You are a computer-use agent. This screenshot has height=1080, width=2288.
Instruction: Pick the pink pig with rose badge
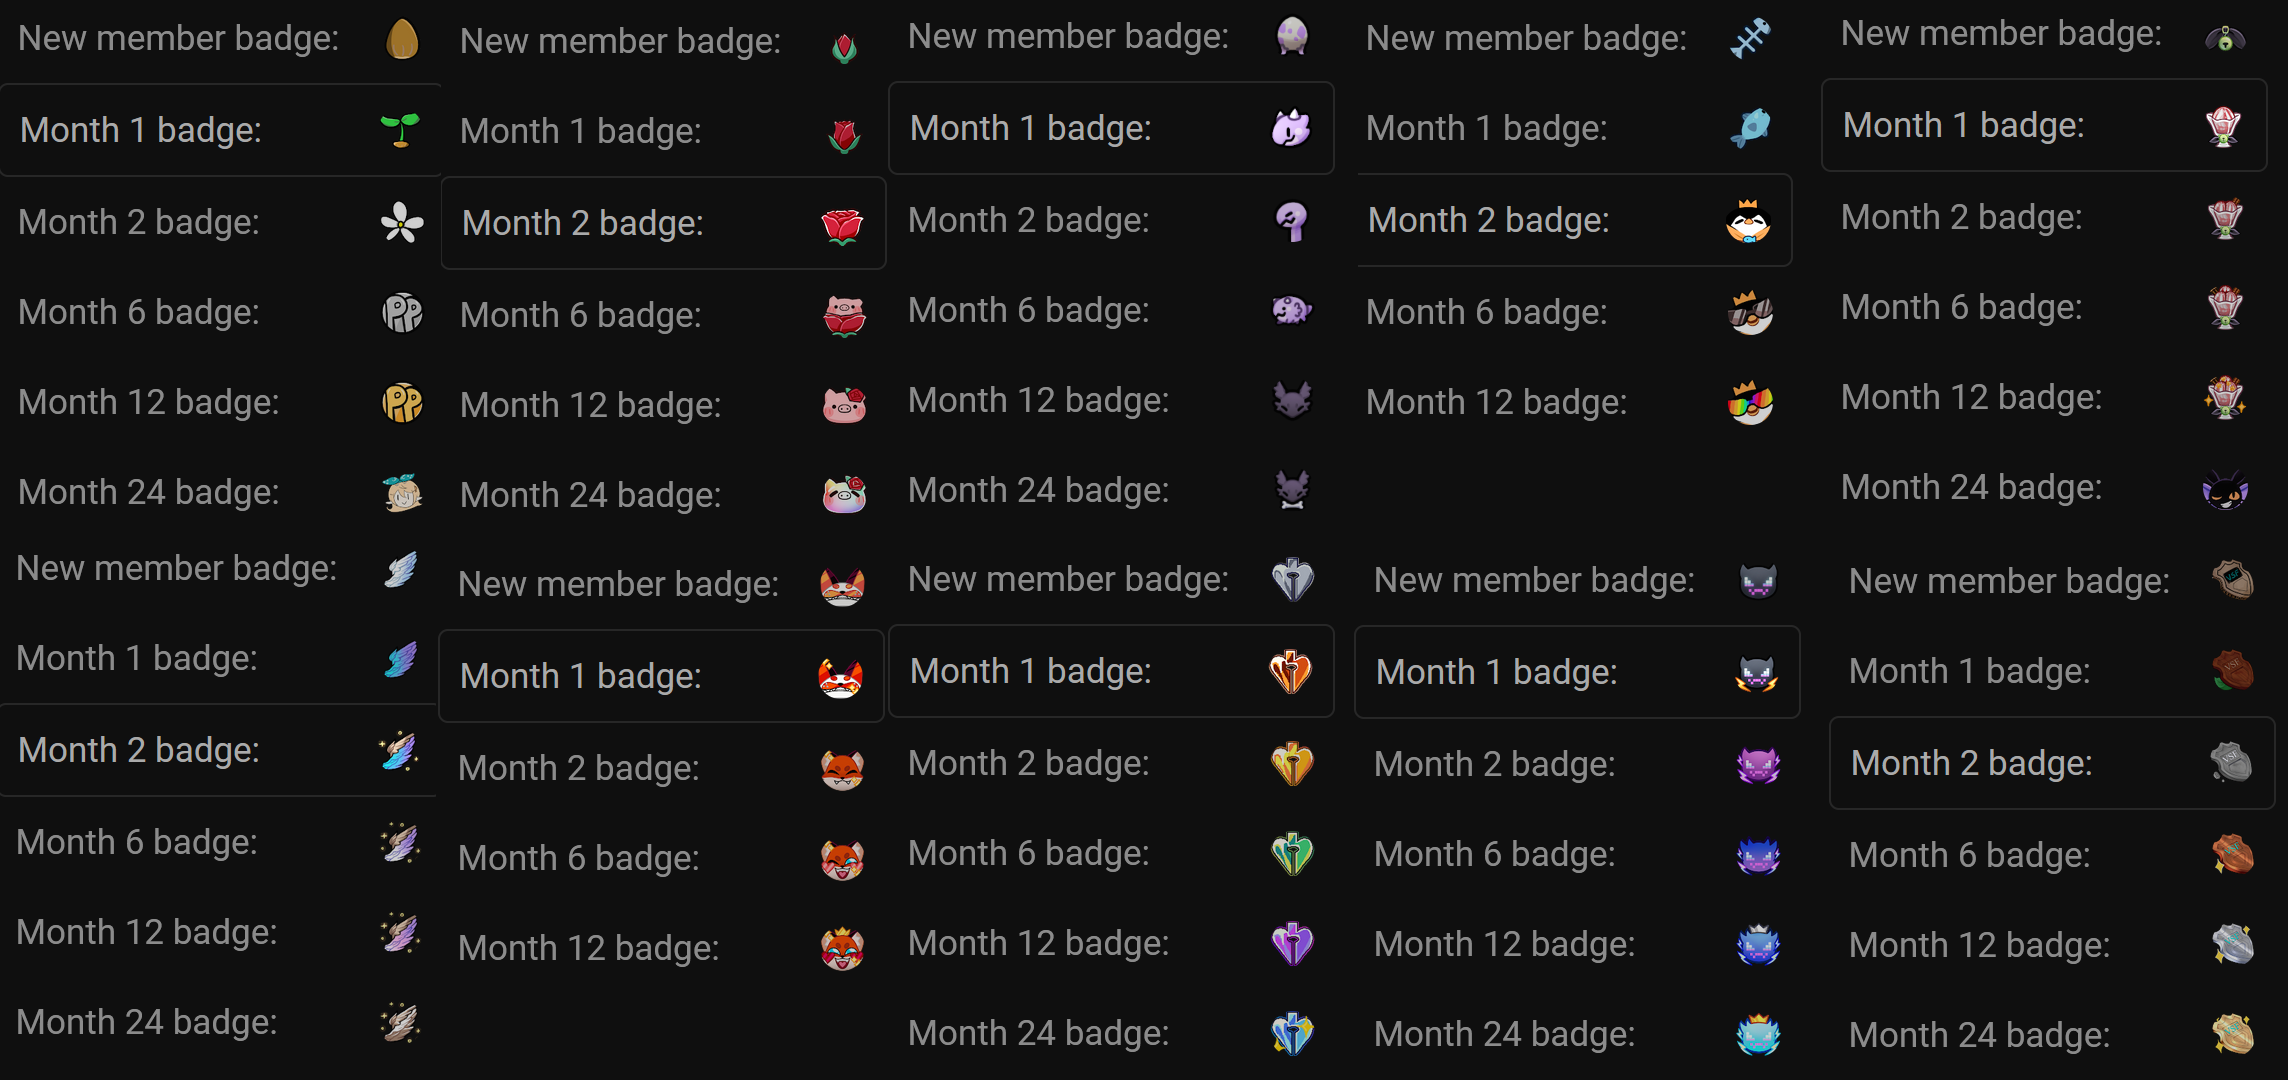point(844,405)
